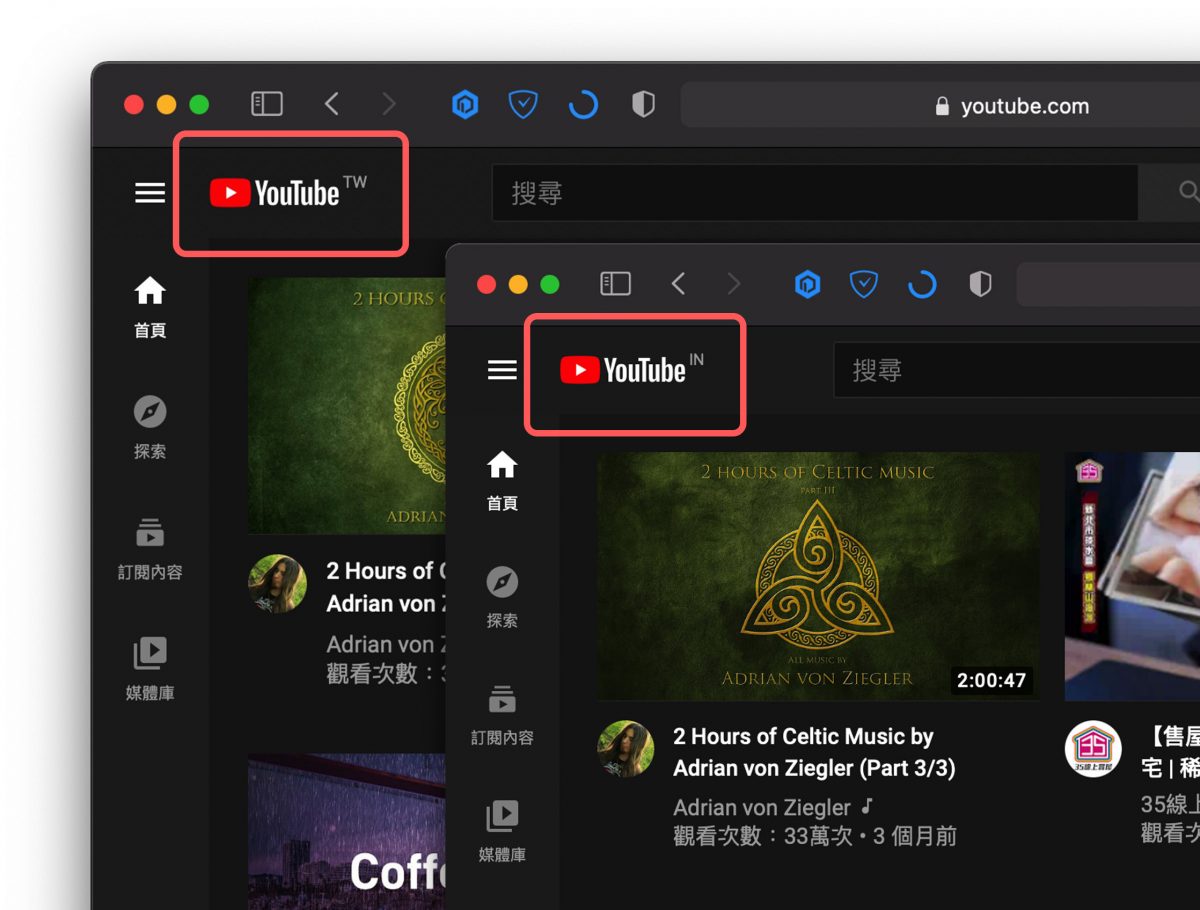Click 35線上賞屋 channel avatar in front window

point(1093,749)
